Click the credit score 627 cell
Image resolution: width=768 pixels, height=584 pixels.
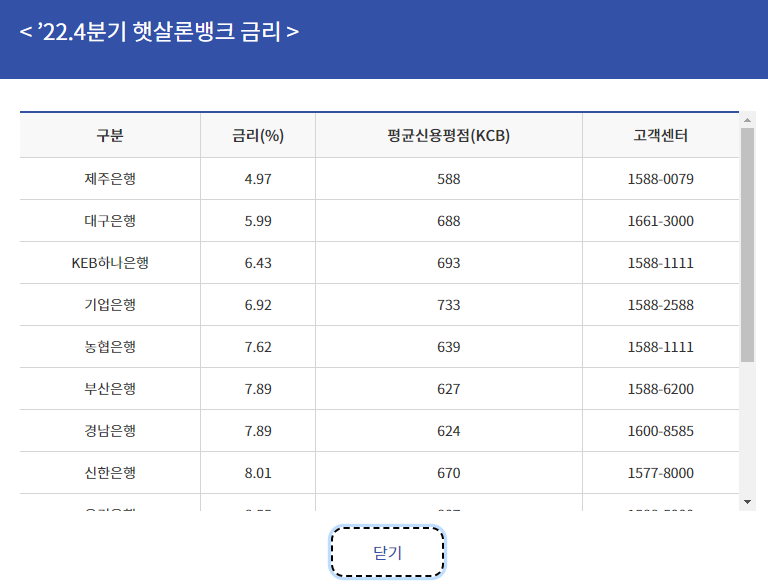point(449,389)
